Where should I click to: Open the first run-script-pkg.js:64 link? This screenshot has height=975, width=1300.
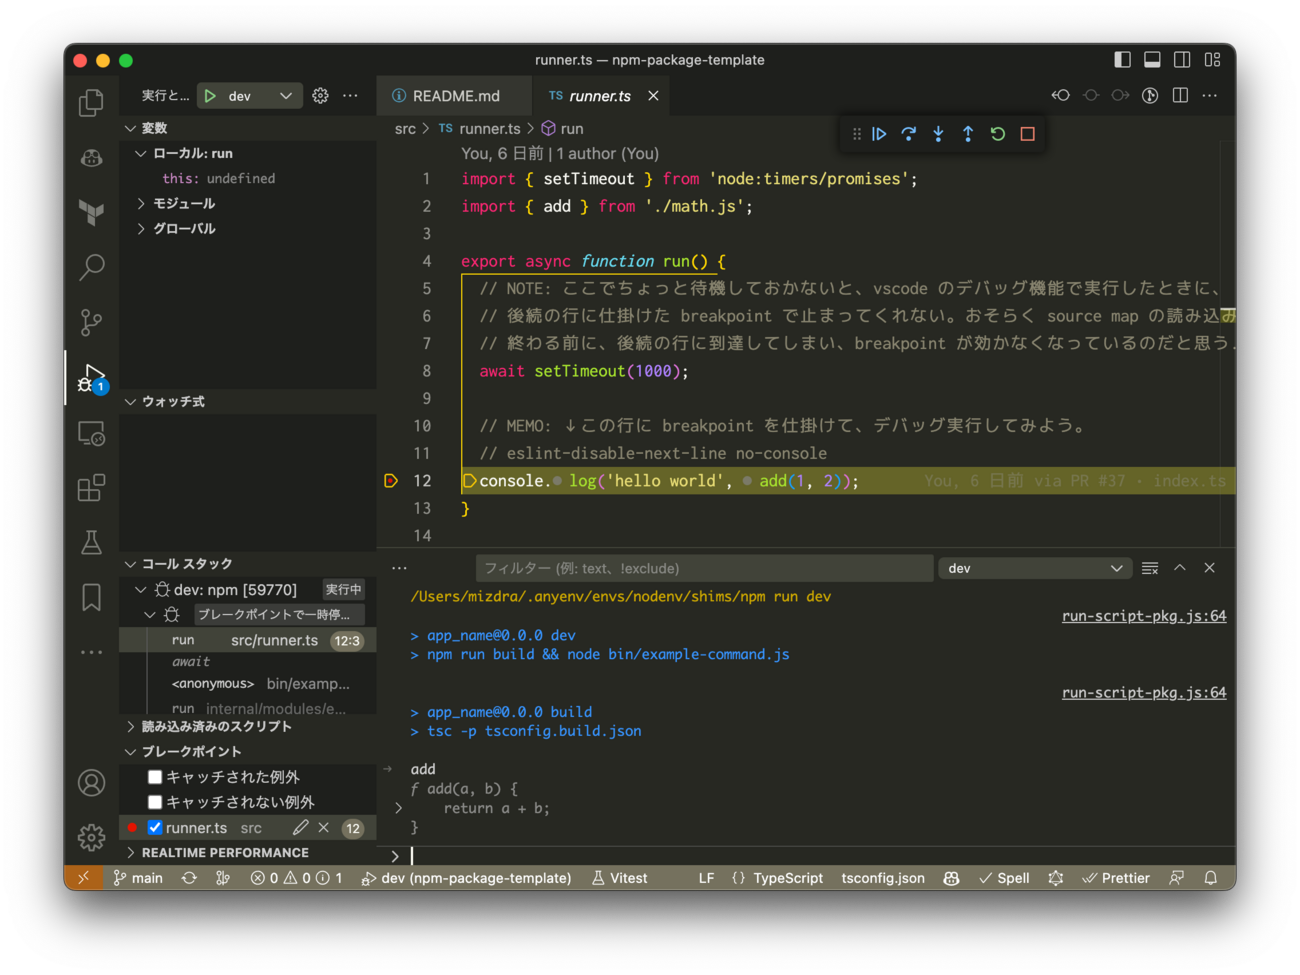pyautogui.click(x=1144, y=616)
